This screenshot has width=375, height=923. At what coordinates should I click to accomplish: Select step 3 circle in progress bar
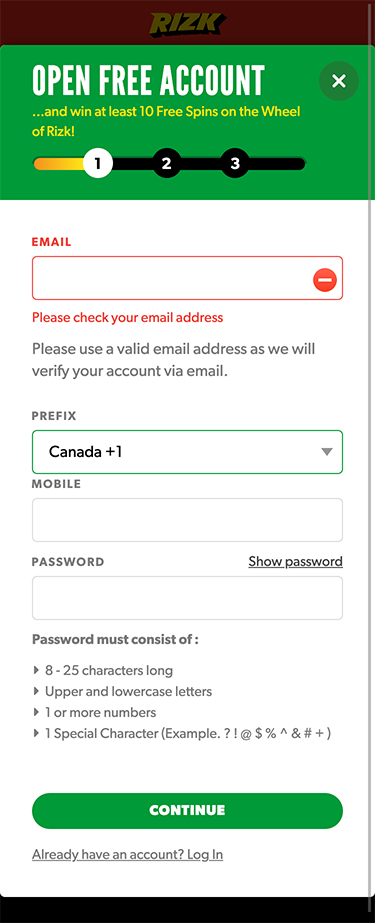235,164
